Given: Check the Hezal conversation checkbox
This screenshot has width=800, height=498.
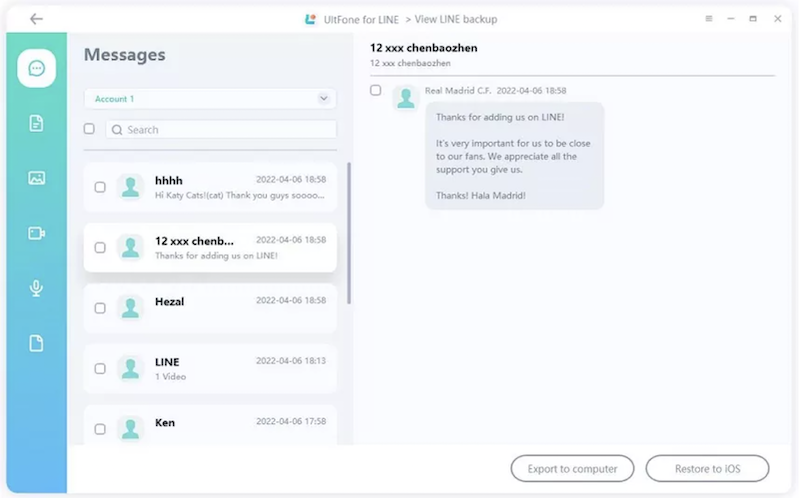Looking at the screenshot, I should coord(100,308).
